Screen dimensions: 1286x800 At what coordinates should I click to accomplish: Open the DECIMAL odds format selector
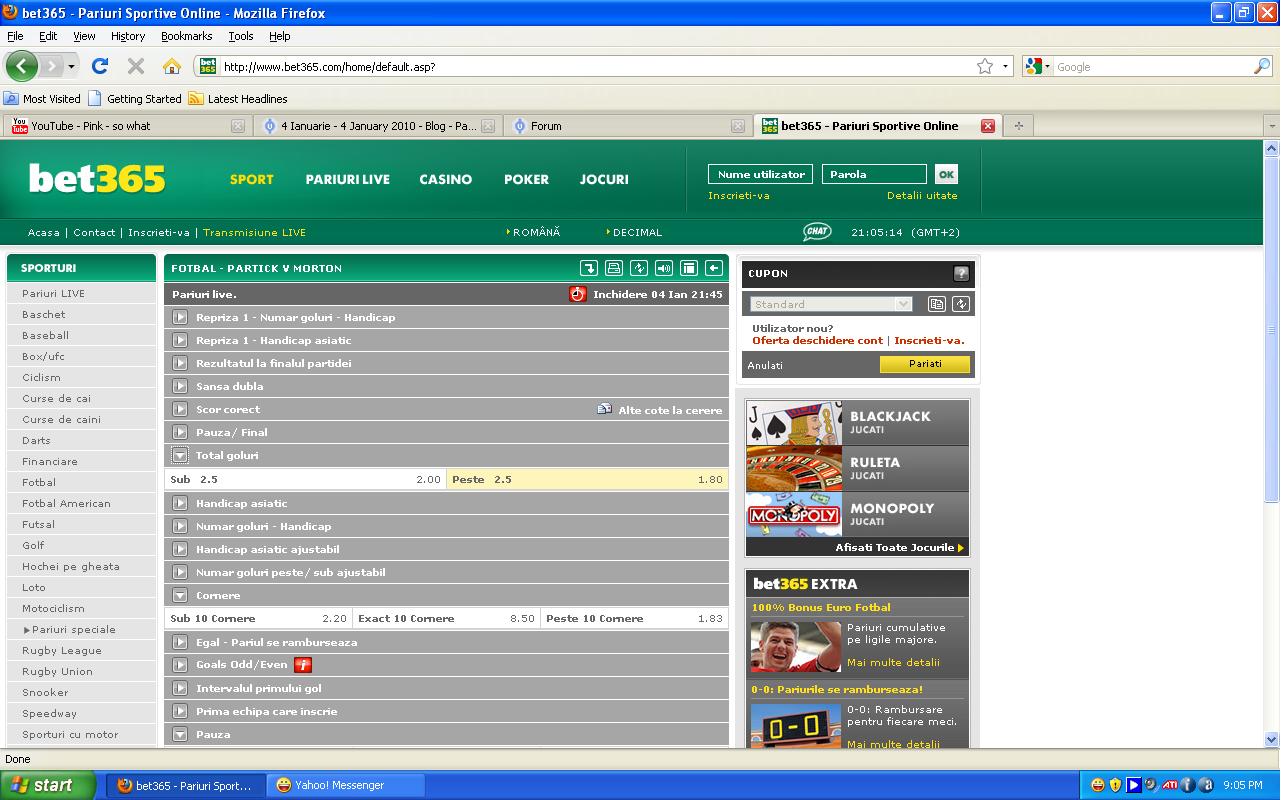tap(634, 232)
